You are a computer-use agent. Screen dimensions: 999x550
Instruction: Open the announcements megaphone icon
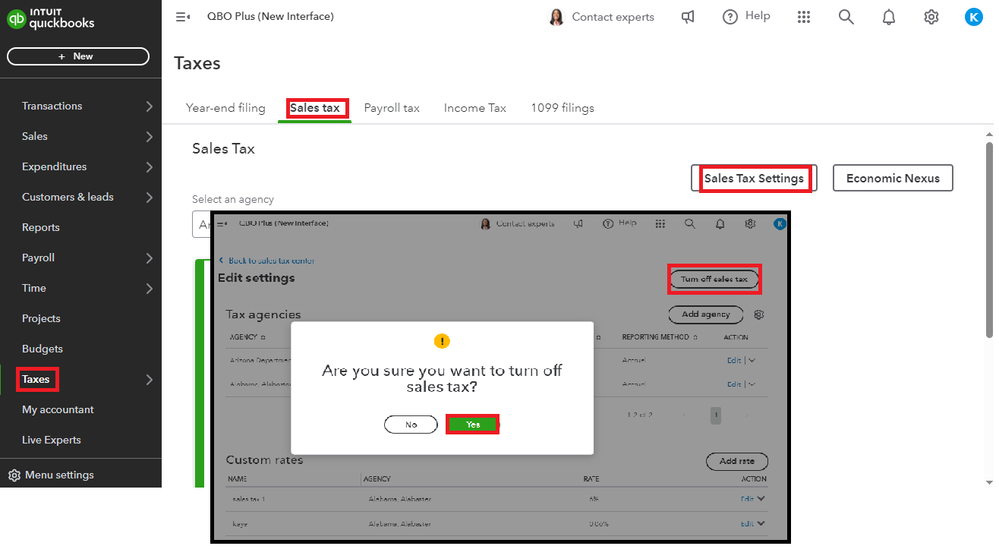688,17
